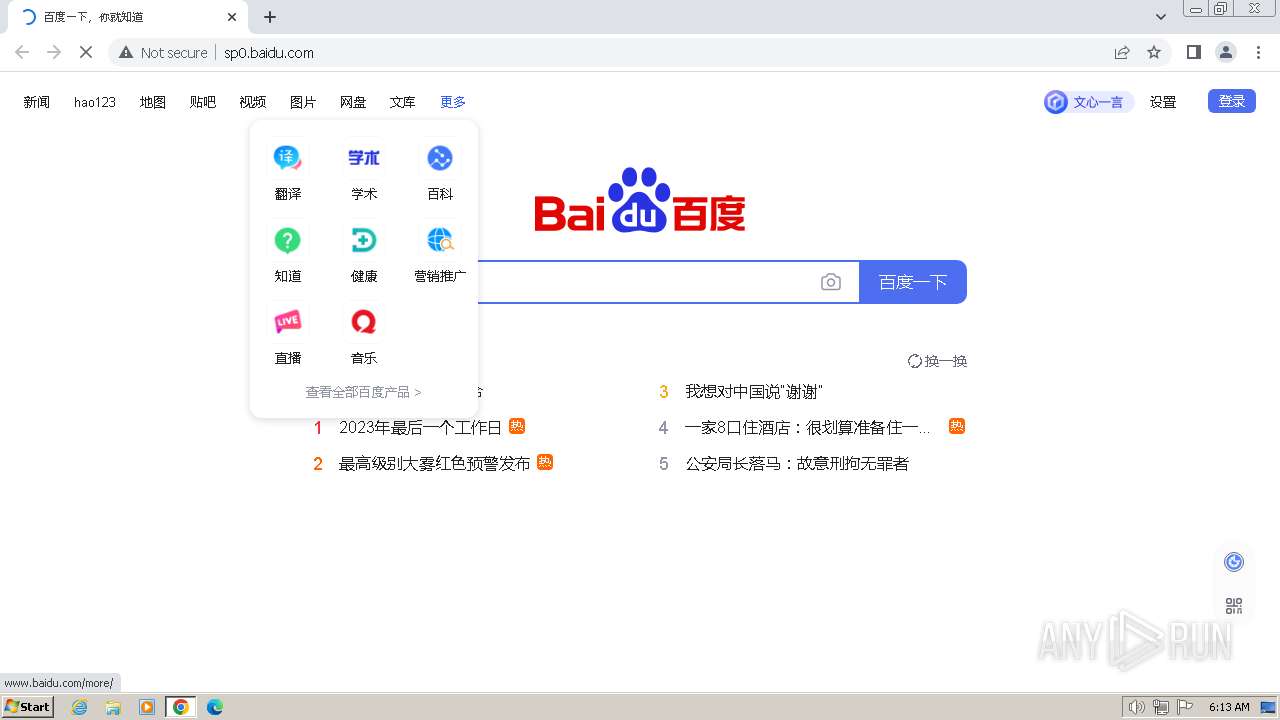Open hot topic 最高级别大雾红色预警发布

click(434, 463)
